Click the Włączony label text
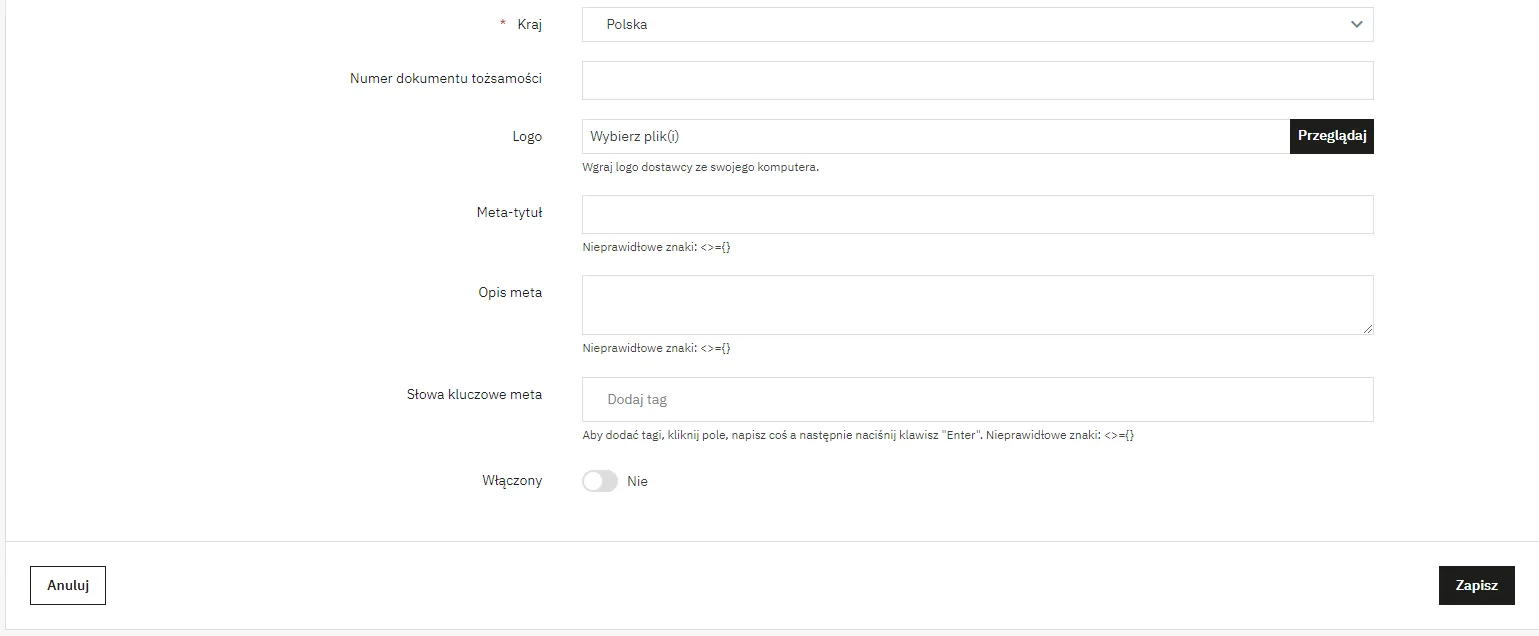Image resolution: width=1539 pixels, height=636 pixels. click(x=512, y=481)
